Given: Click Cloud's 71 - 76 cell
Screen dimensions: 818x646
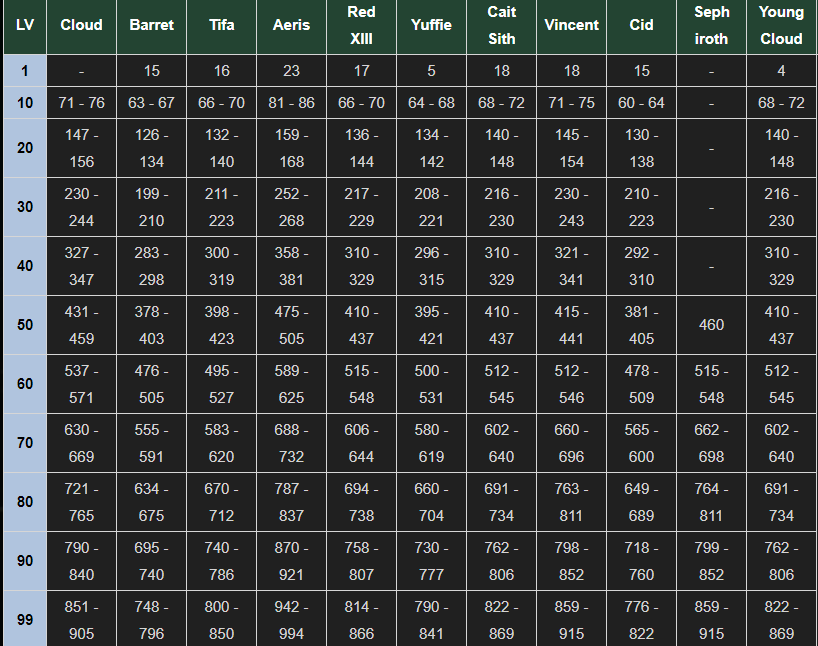Looking at the screenshot, I should [81, 103].
